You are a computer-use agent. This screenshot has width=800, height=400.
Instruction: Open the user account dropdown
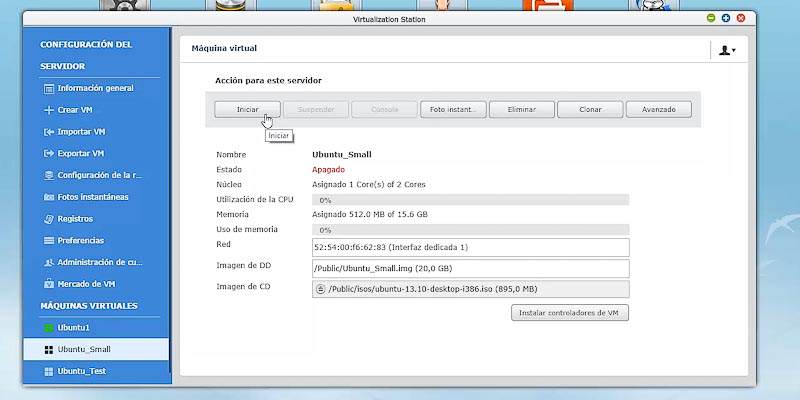pyautogui.click(x=727, y=50)
